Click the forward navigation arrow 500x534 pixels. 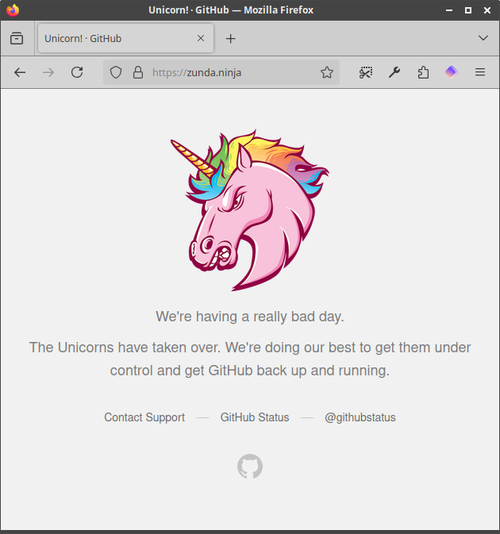pos(48,72)
